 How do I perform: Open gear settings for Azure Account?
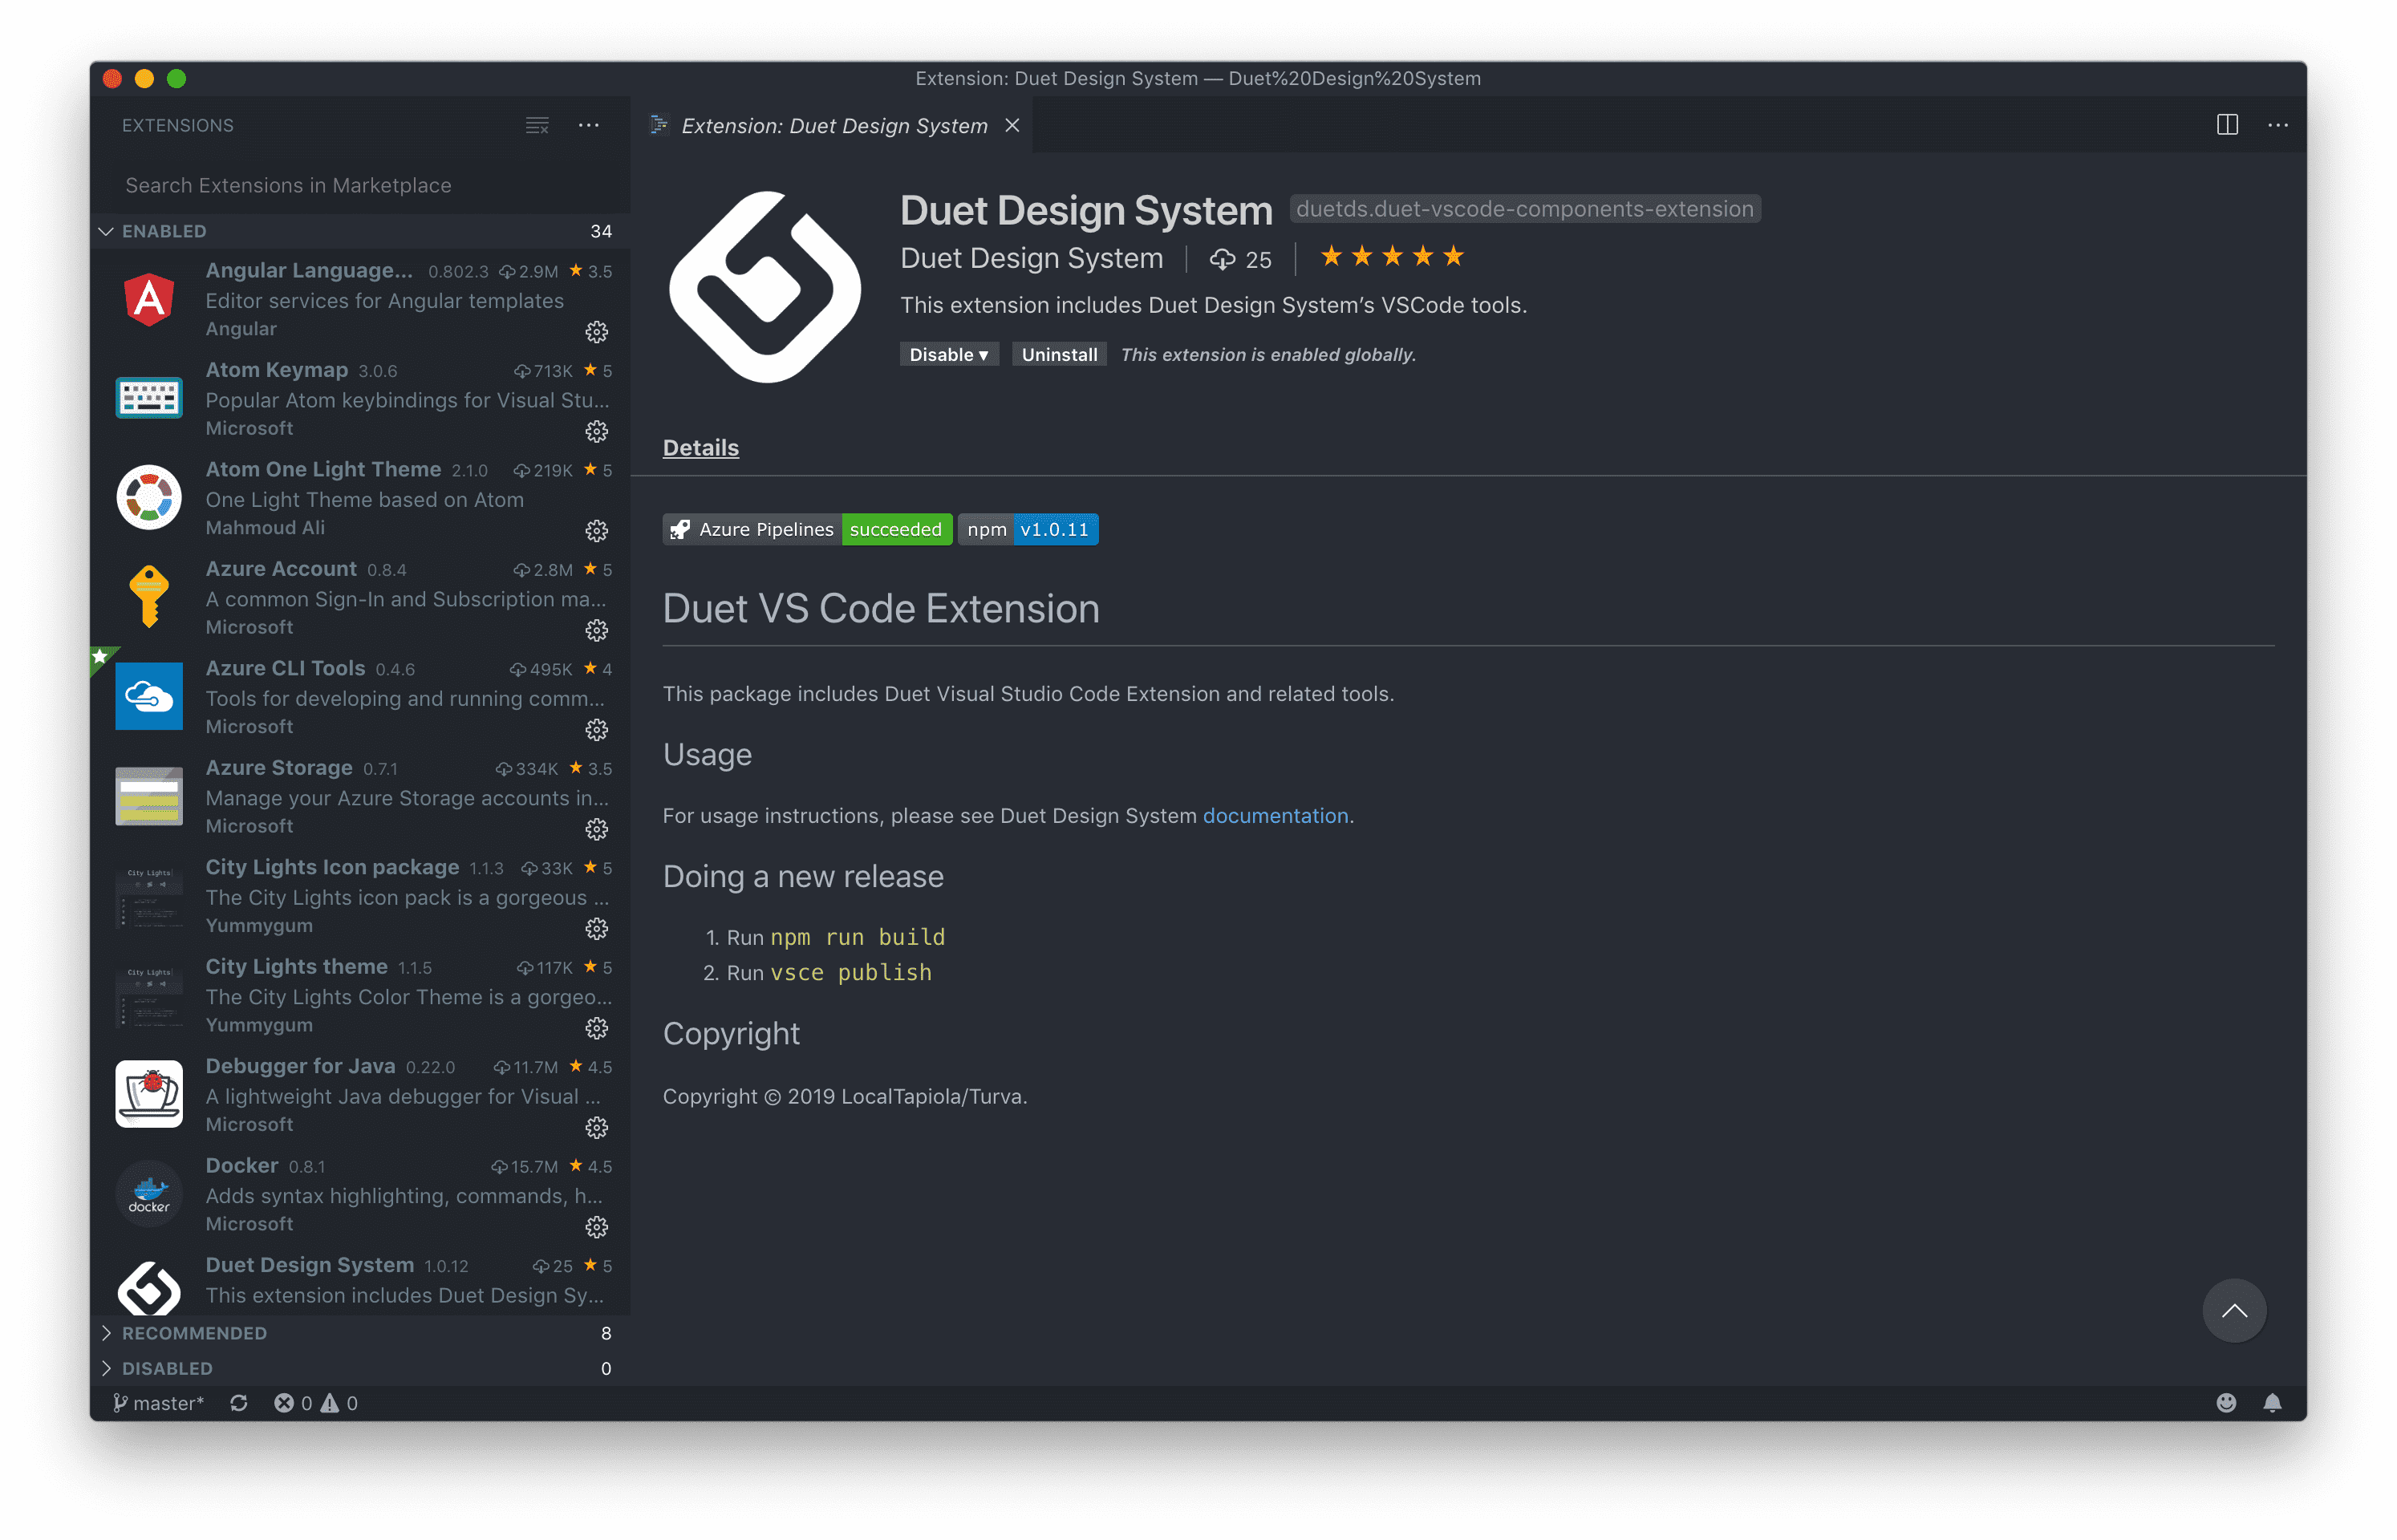coord(597,630)
